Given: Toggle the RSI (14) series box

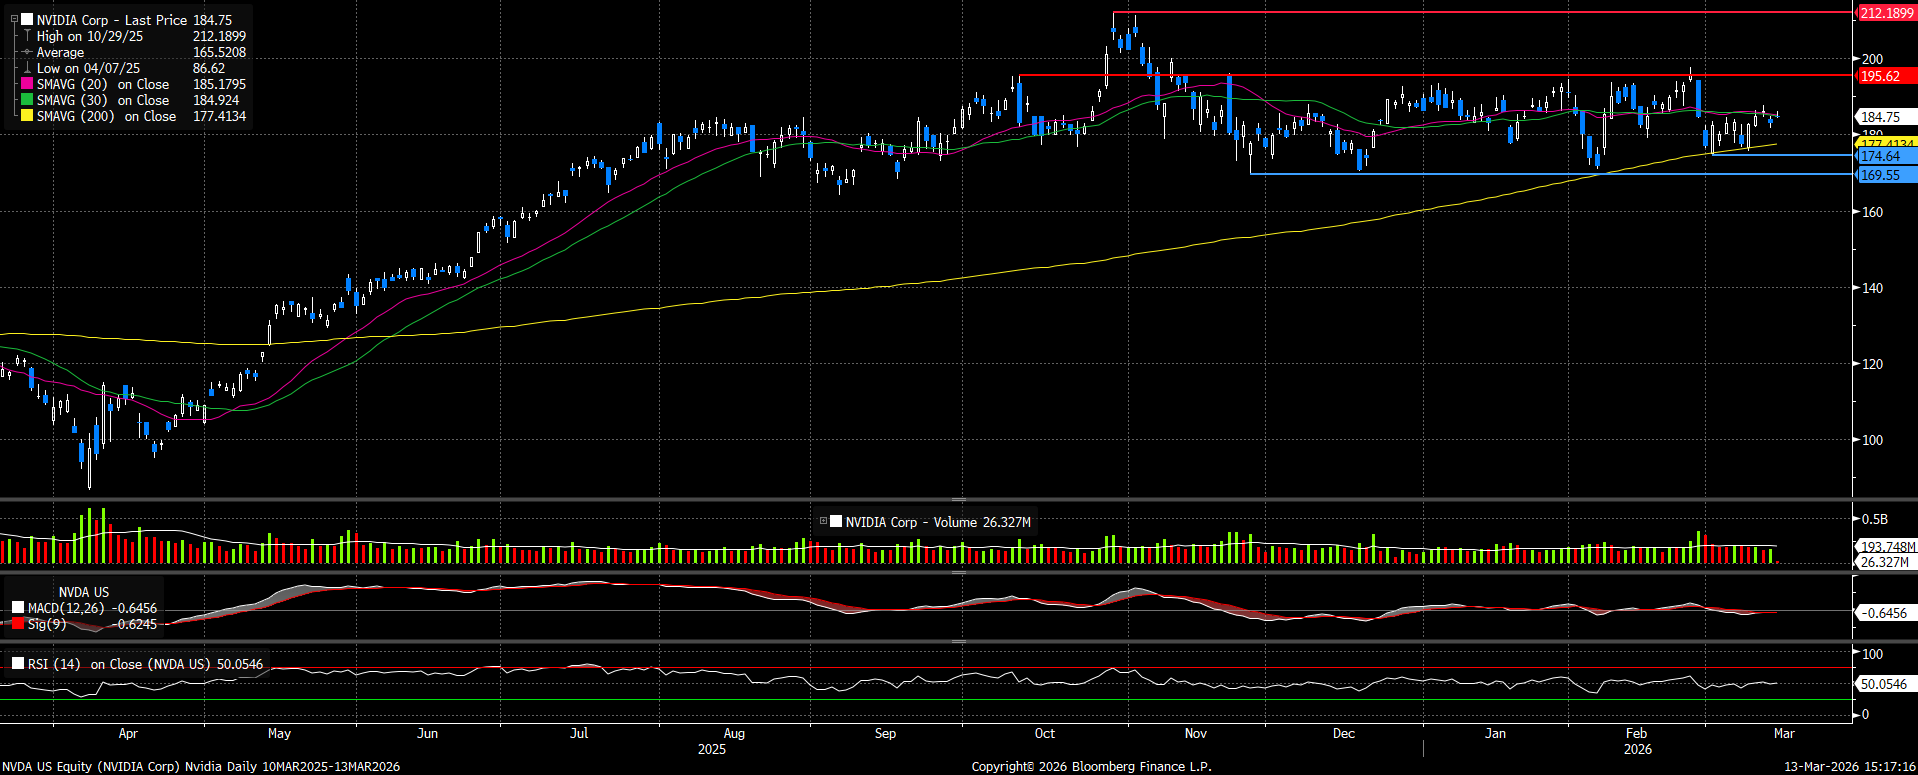Looking at the screenshot, I should point(18,664).
